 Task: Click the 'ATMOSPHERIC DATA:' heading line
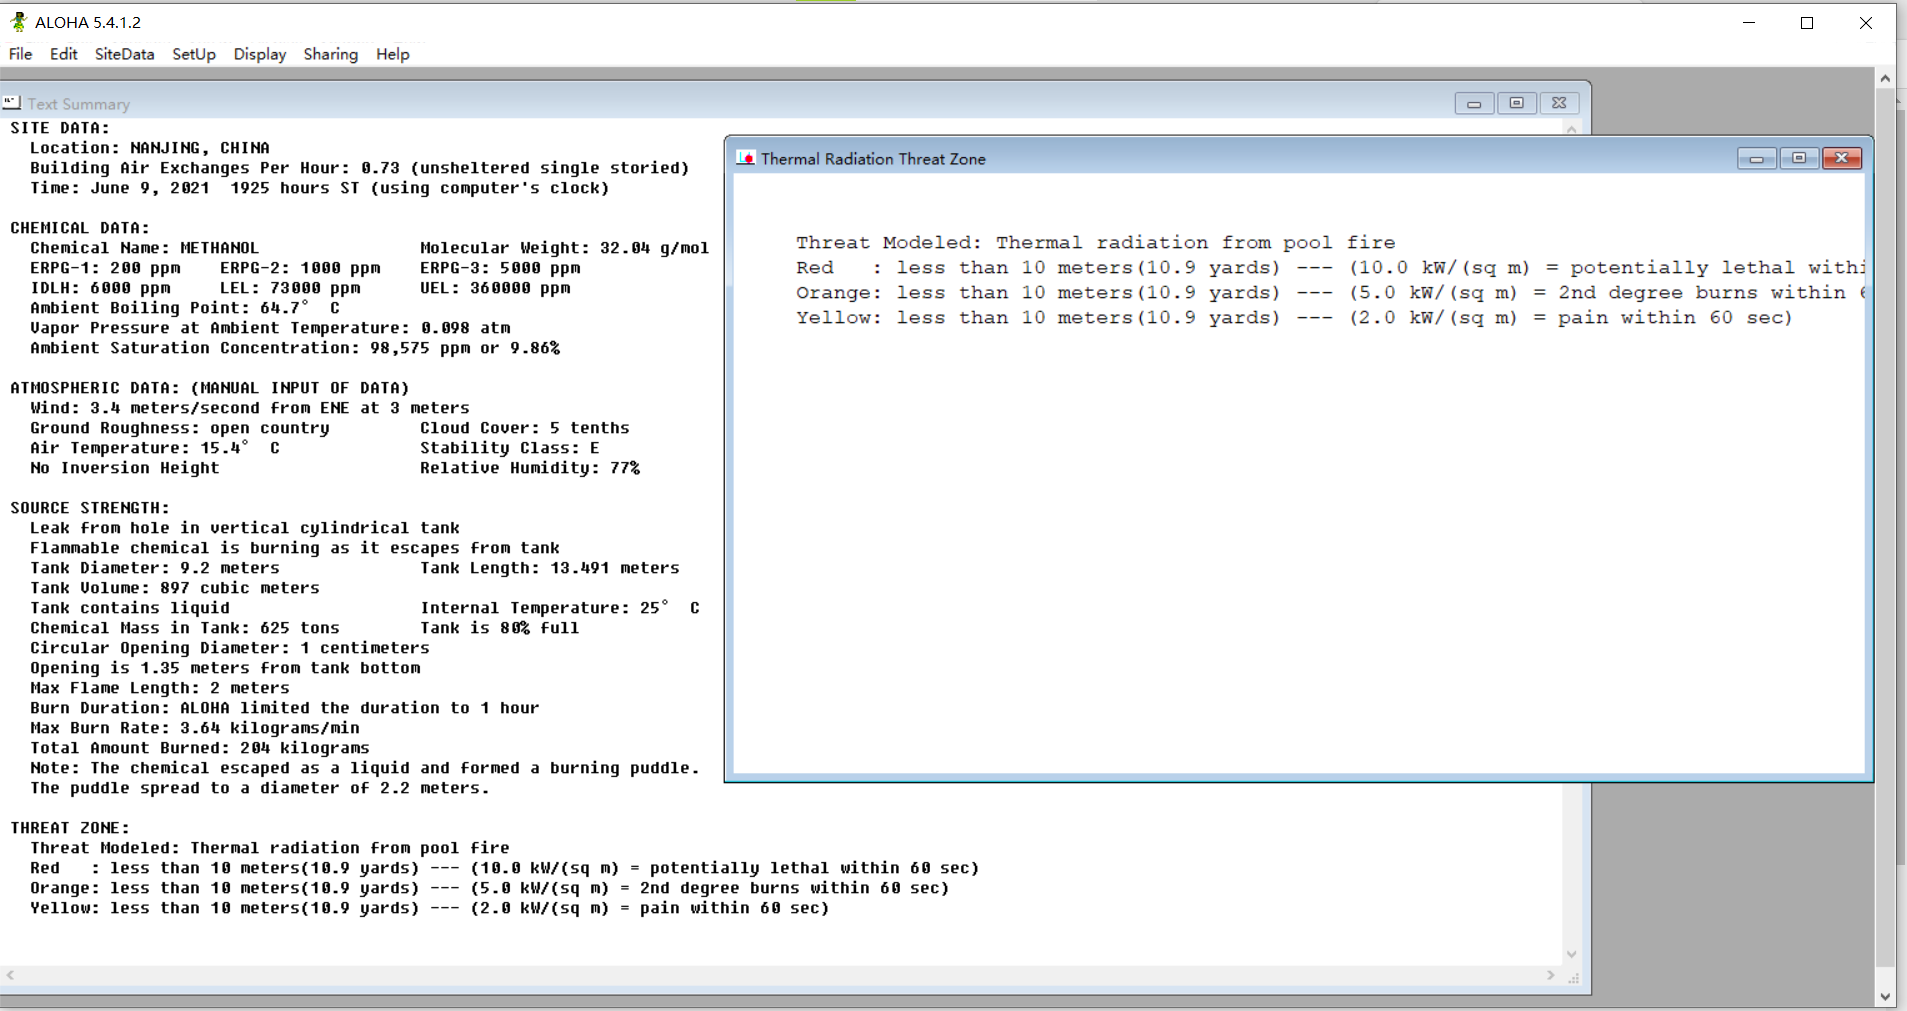tap(210, 388)
